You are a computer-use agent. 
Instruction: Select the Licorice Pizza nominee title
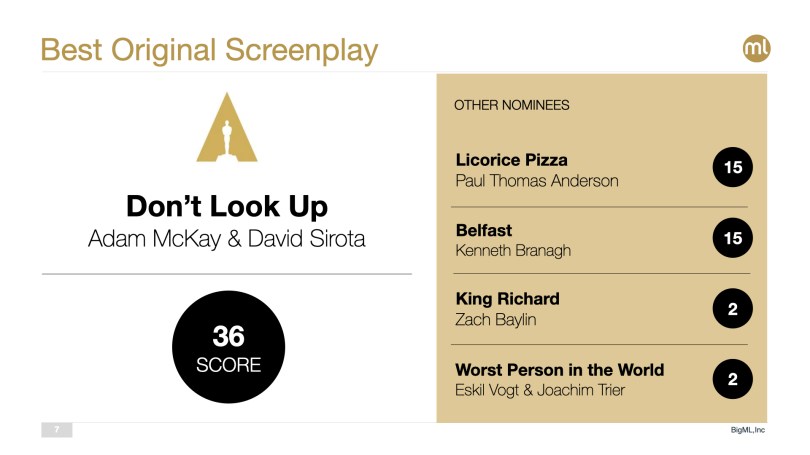point(511,160)
